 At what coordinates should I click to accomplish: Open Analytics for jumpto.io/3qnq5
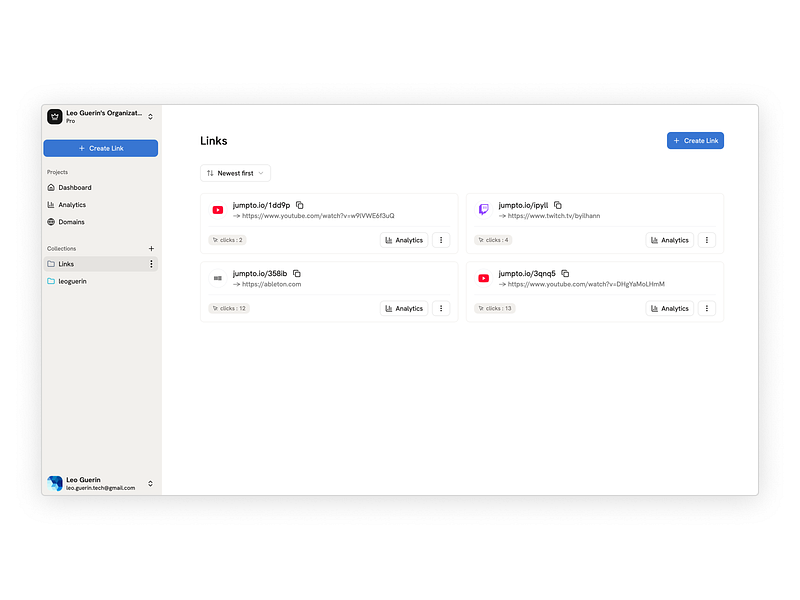[x=670, y=309]
